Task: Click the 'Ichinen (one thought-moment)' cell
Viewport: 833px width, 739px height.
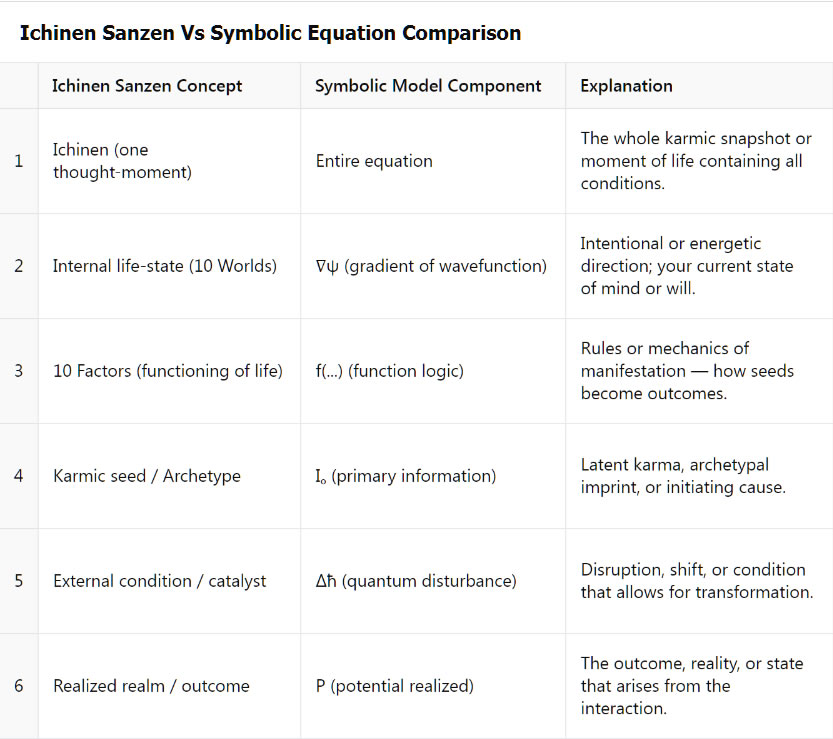Action: tap(122, 161)
